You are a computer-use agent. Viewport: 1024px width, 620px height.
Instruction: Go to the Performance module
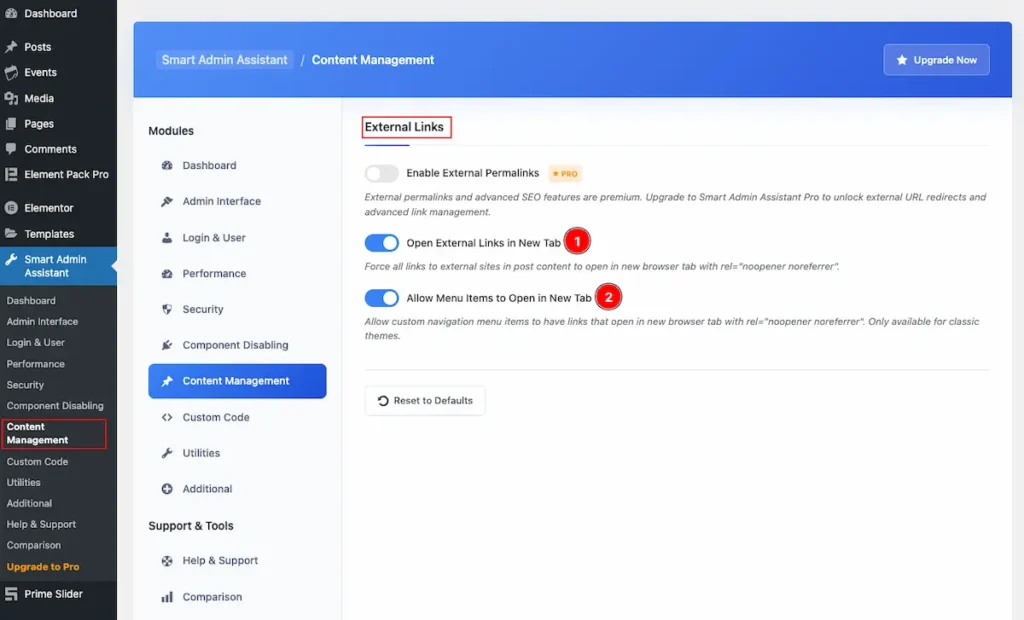pos(237,274)
